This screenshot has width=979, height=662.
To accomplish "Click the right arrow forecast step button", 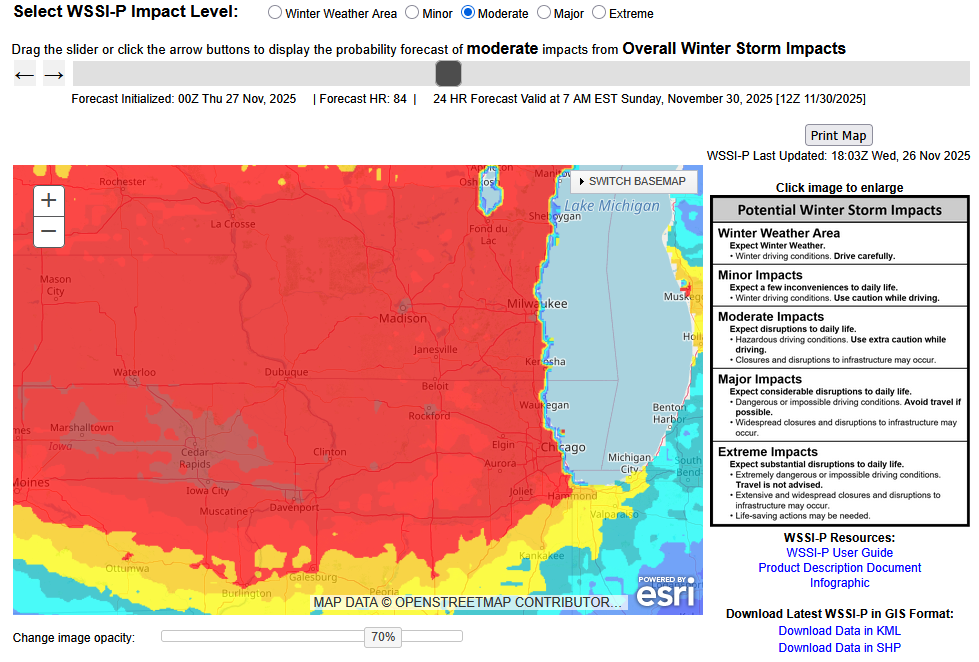I will 54,74.
